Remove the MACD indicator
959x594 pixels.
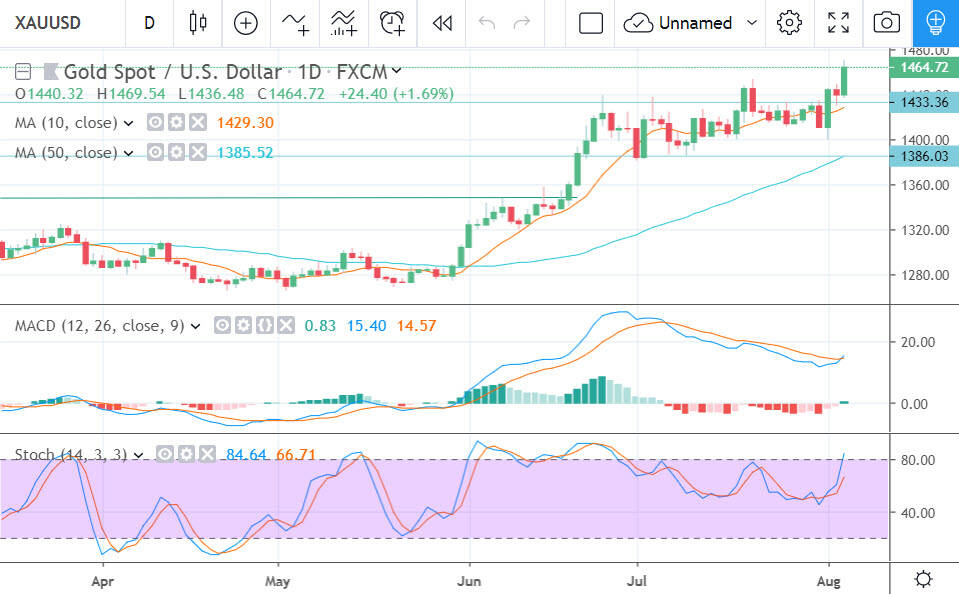click(x=286, y=325)
